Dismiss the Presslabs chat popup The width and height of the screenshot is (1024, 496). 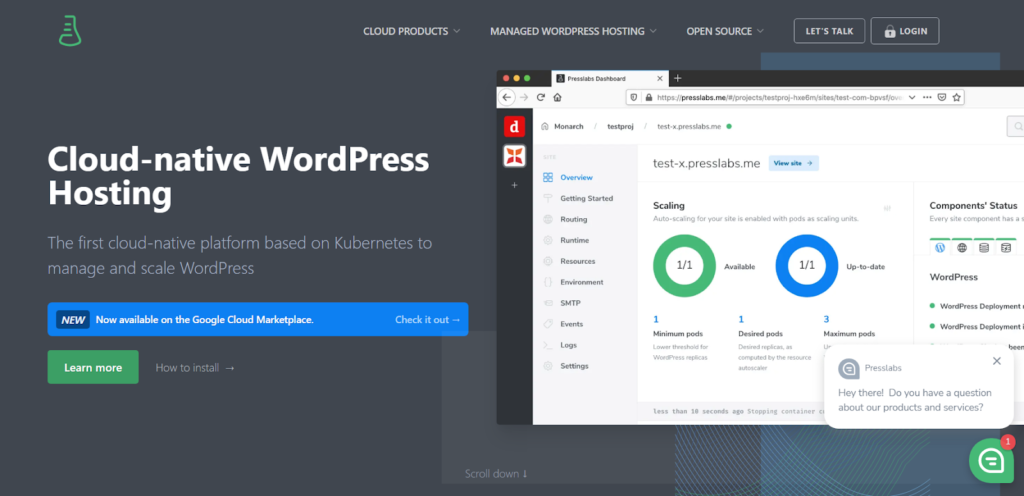coord(996,361)
